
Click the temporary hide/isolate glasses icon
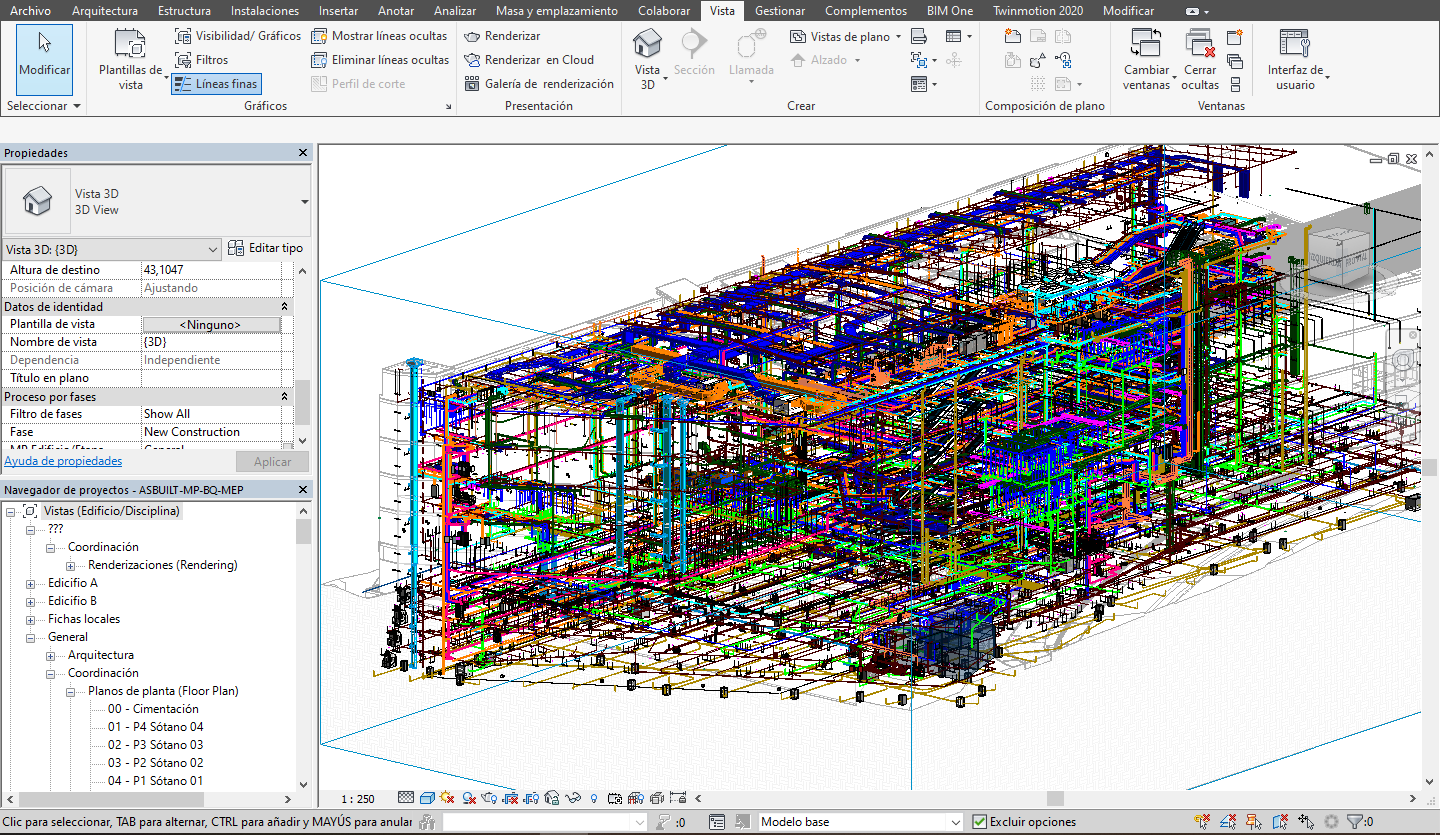coord(573,797)
